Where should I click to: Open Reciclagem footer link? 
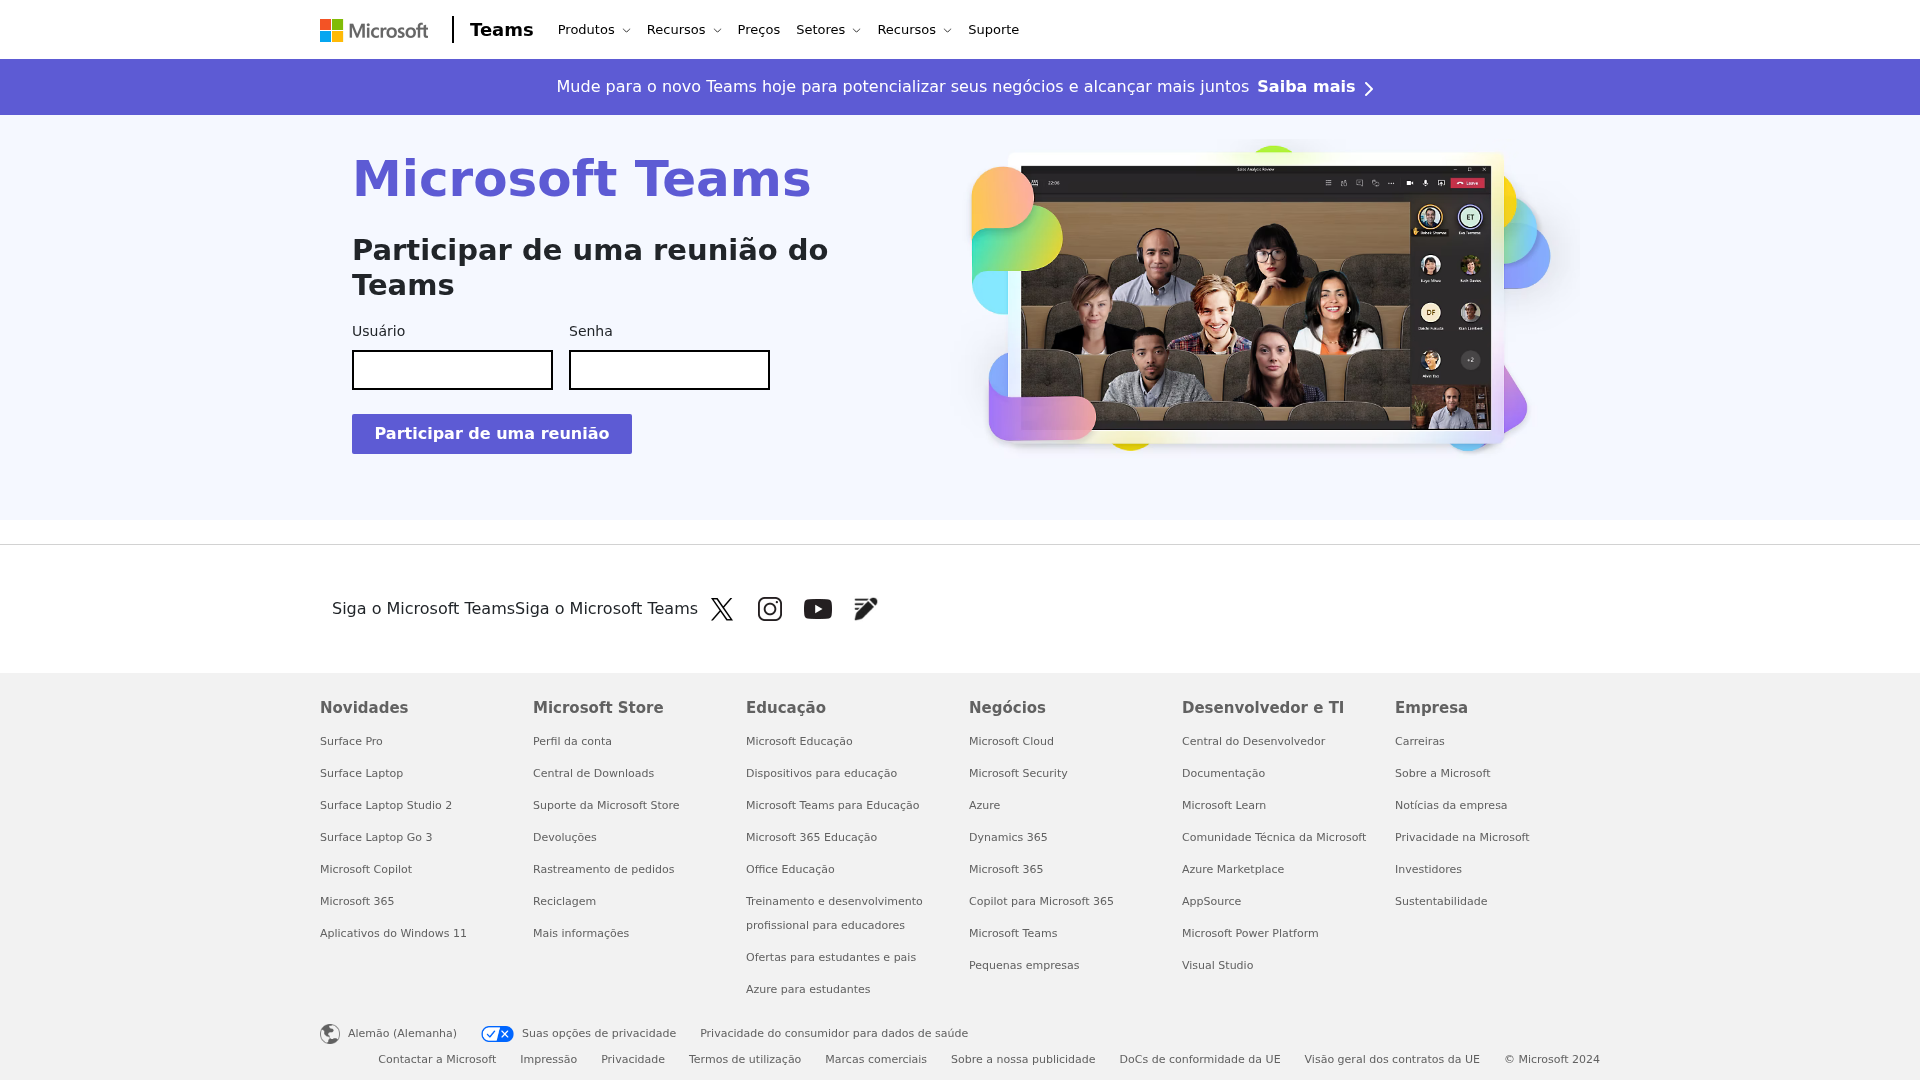click(564, 902)
